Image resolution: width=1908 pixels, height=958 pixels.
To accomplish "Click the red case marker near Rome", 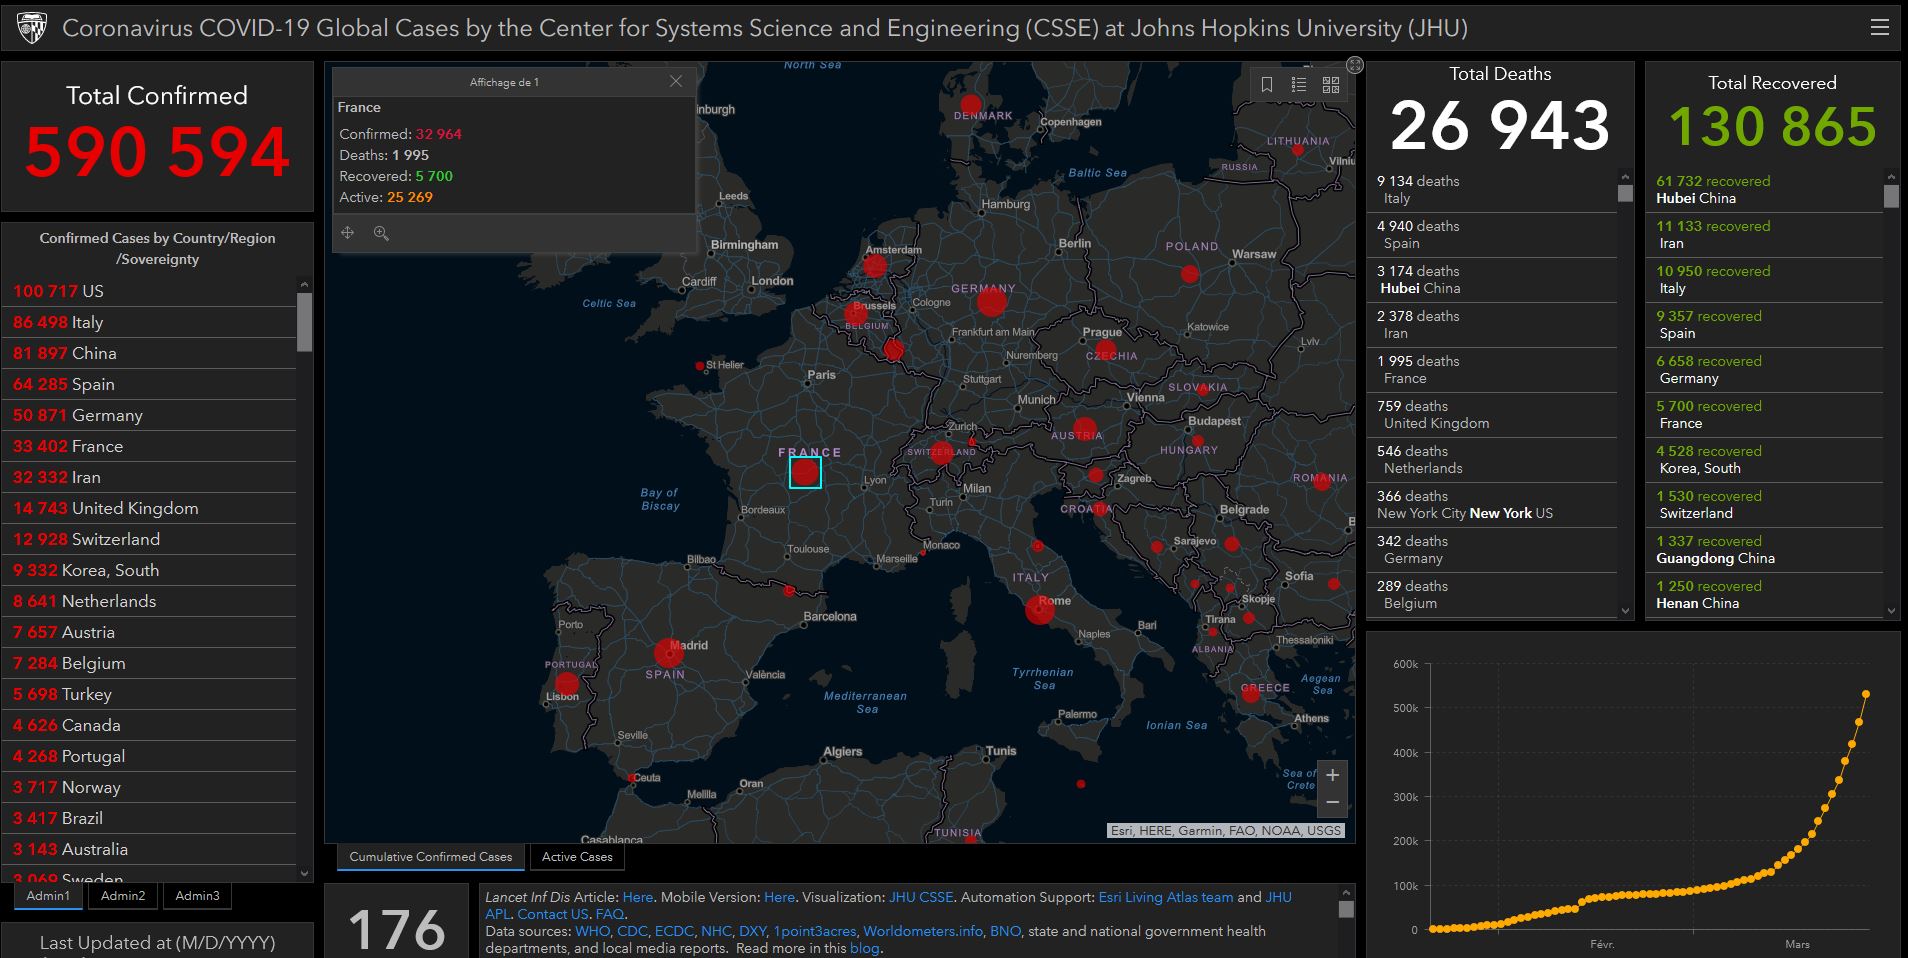I will click(x=1040, y=609).
